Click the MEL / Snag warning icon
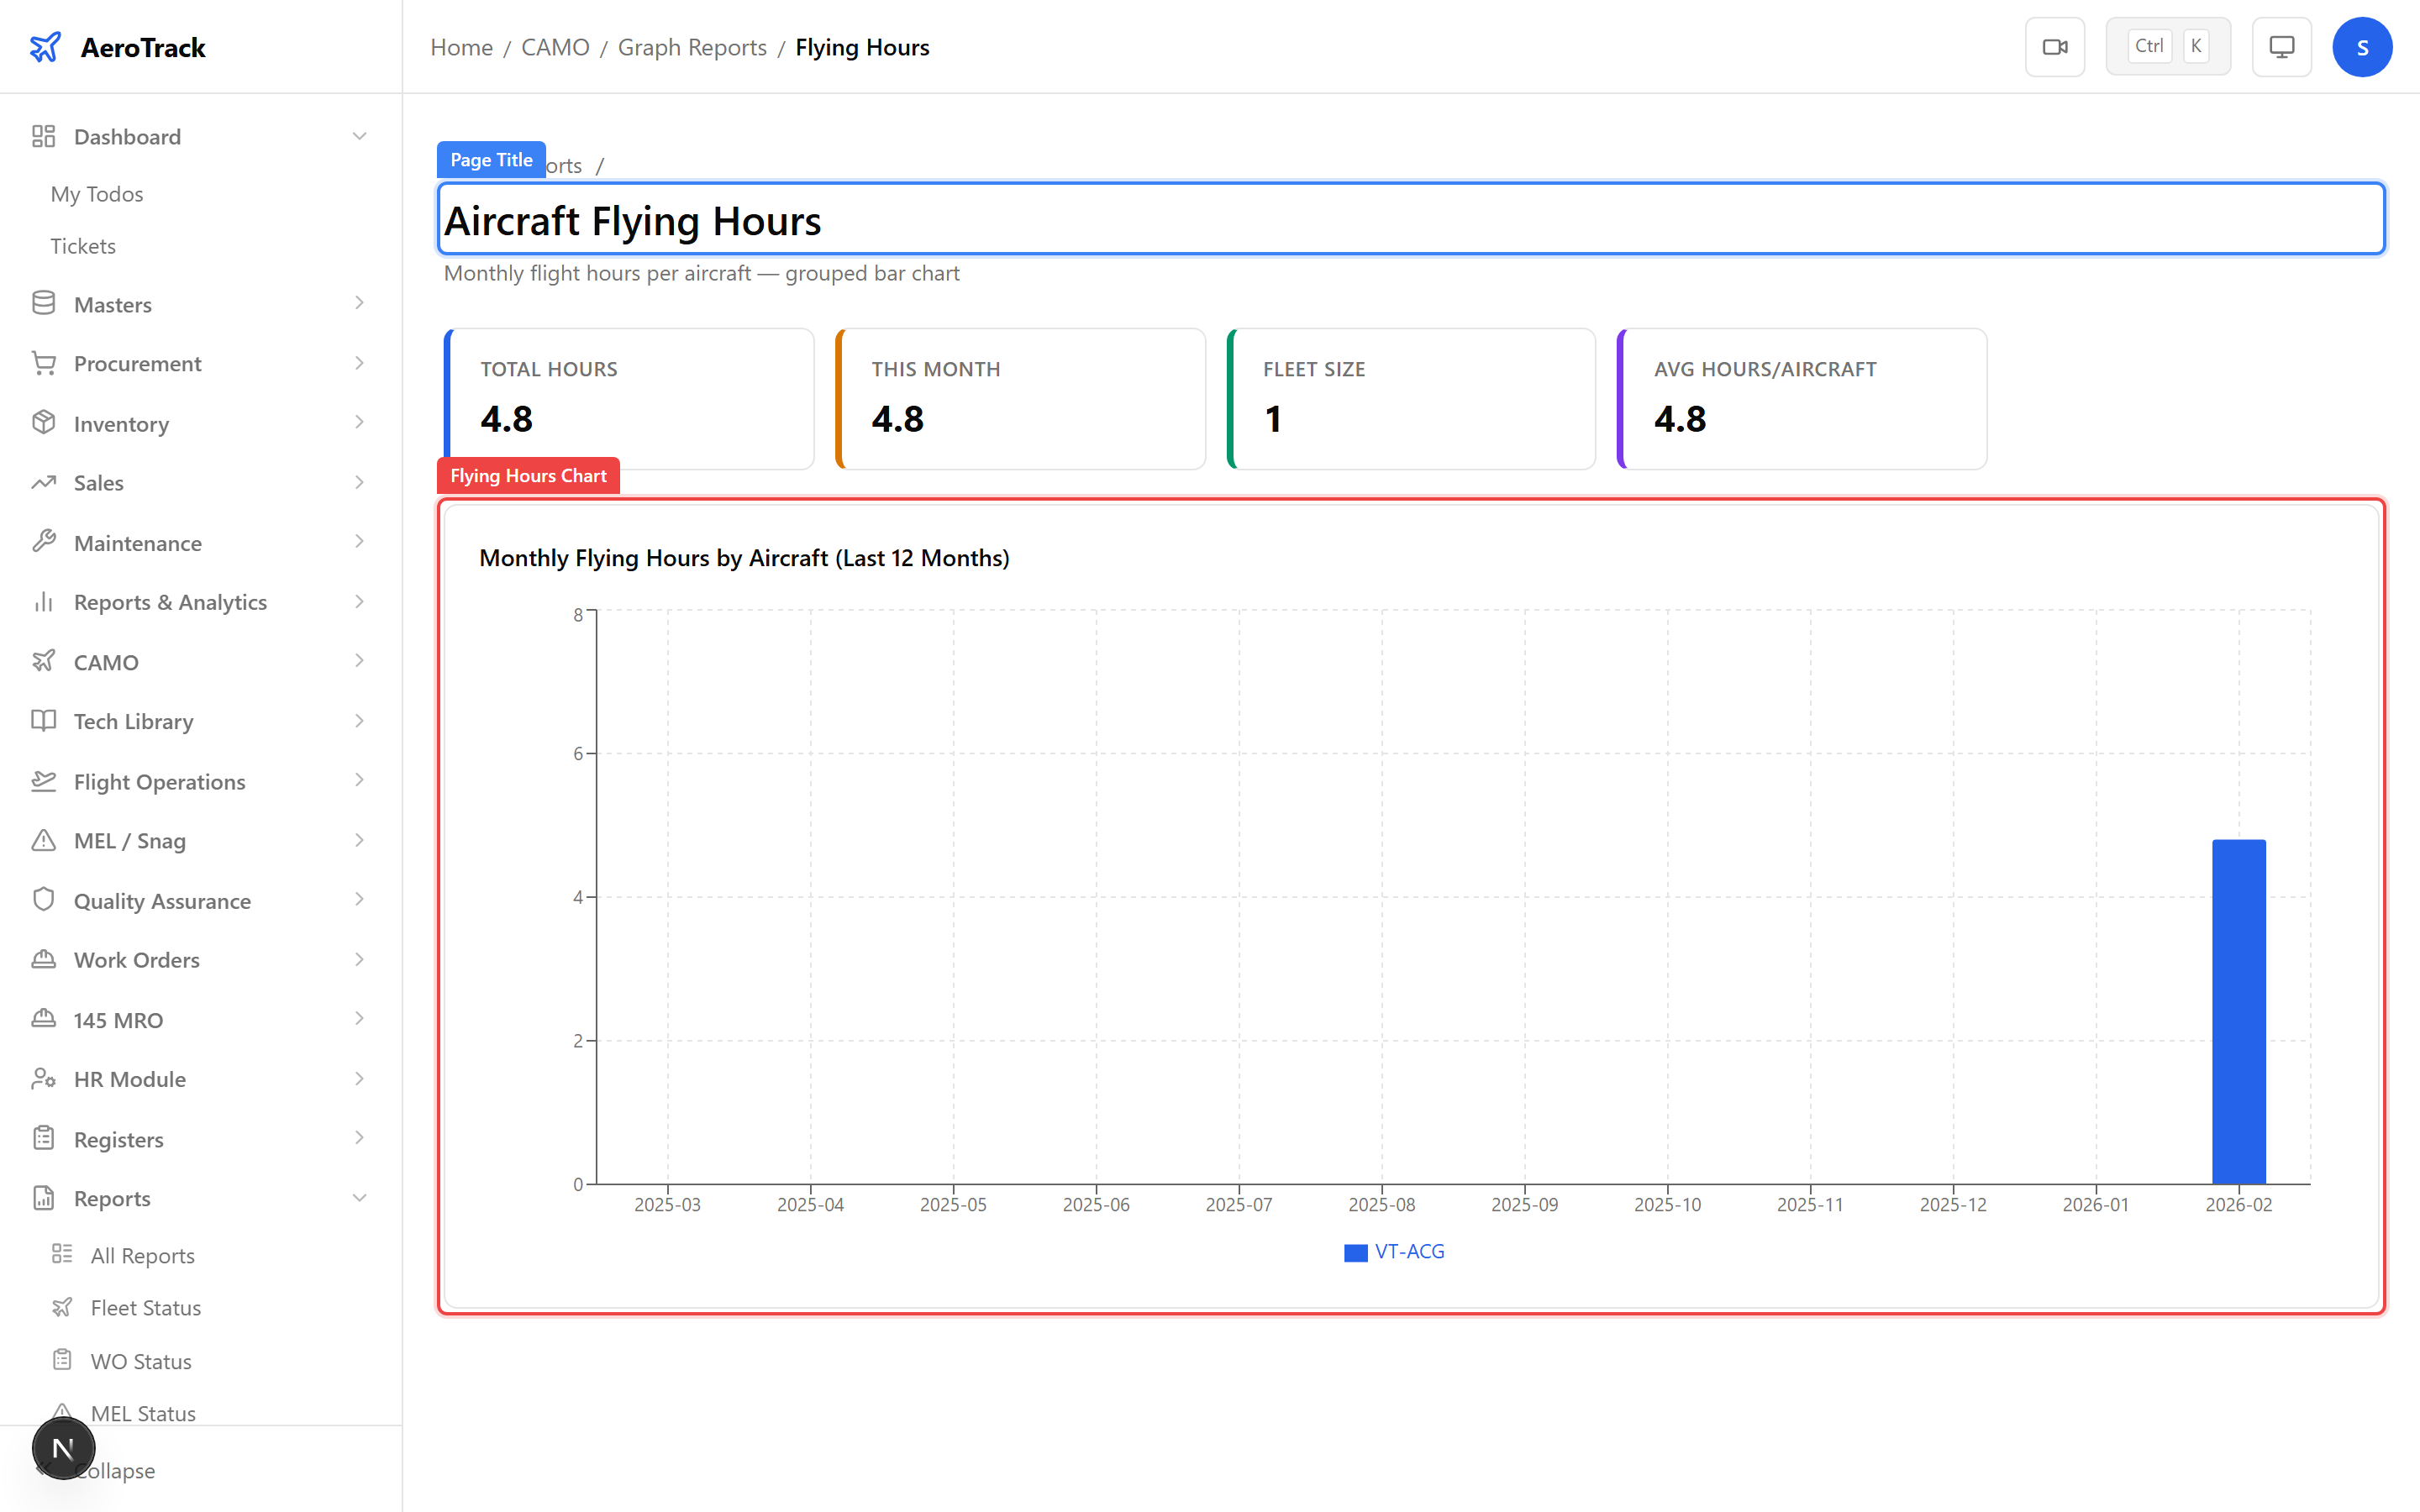 point(43,840)
